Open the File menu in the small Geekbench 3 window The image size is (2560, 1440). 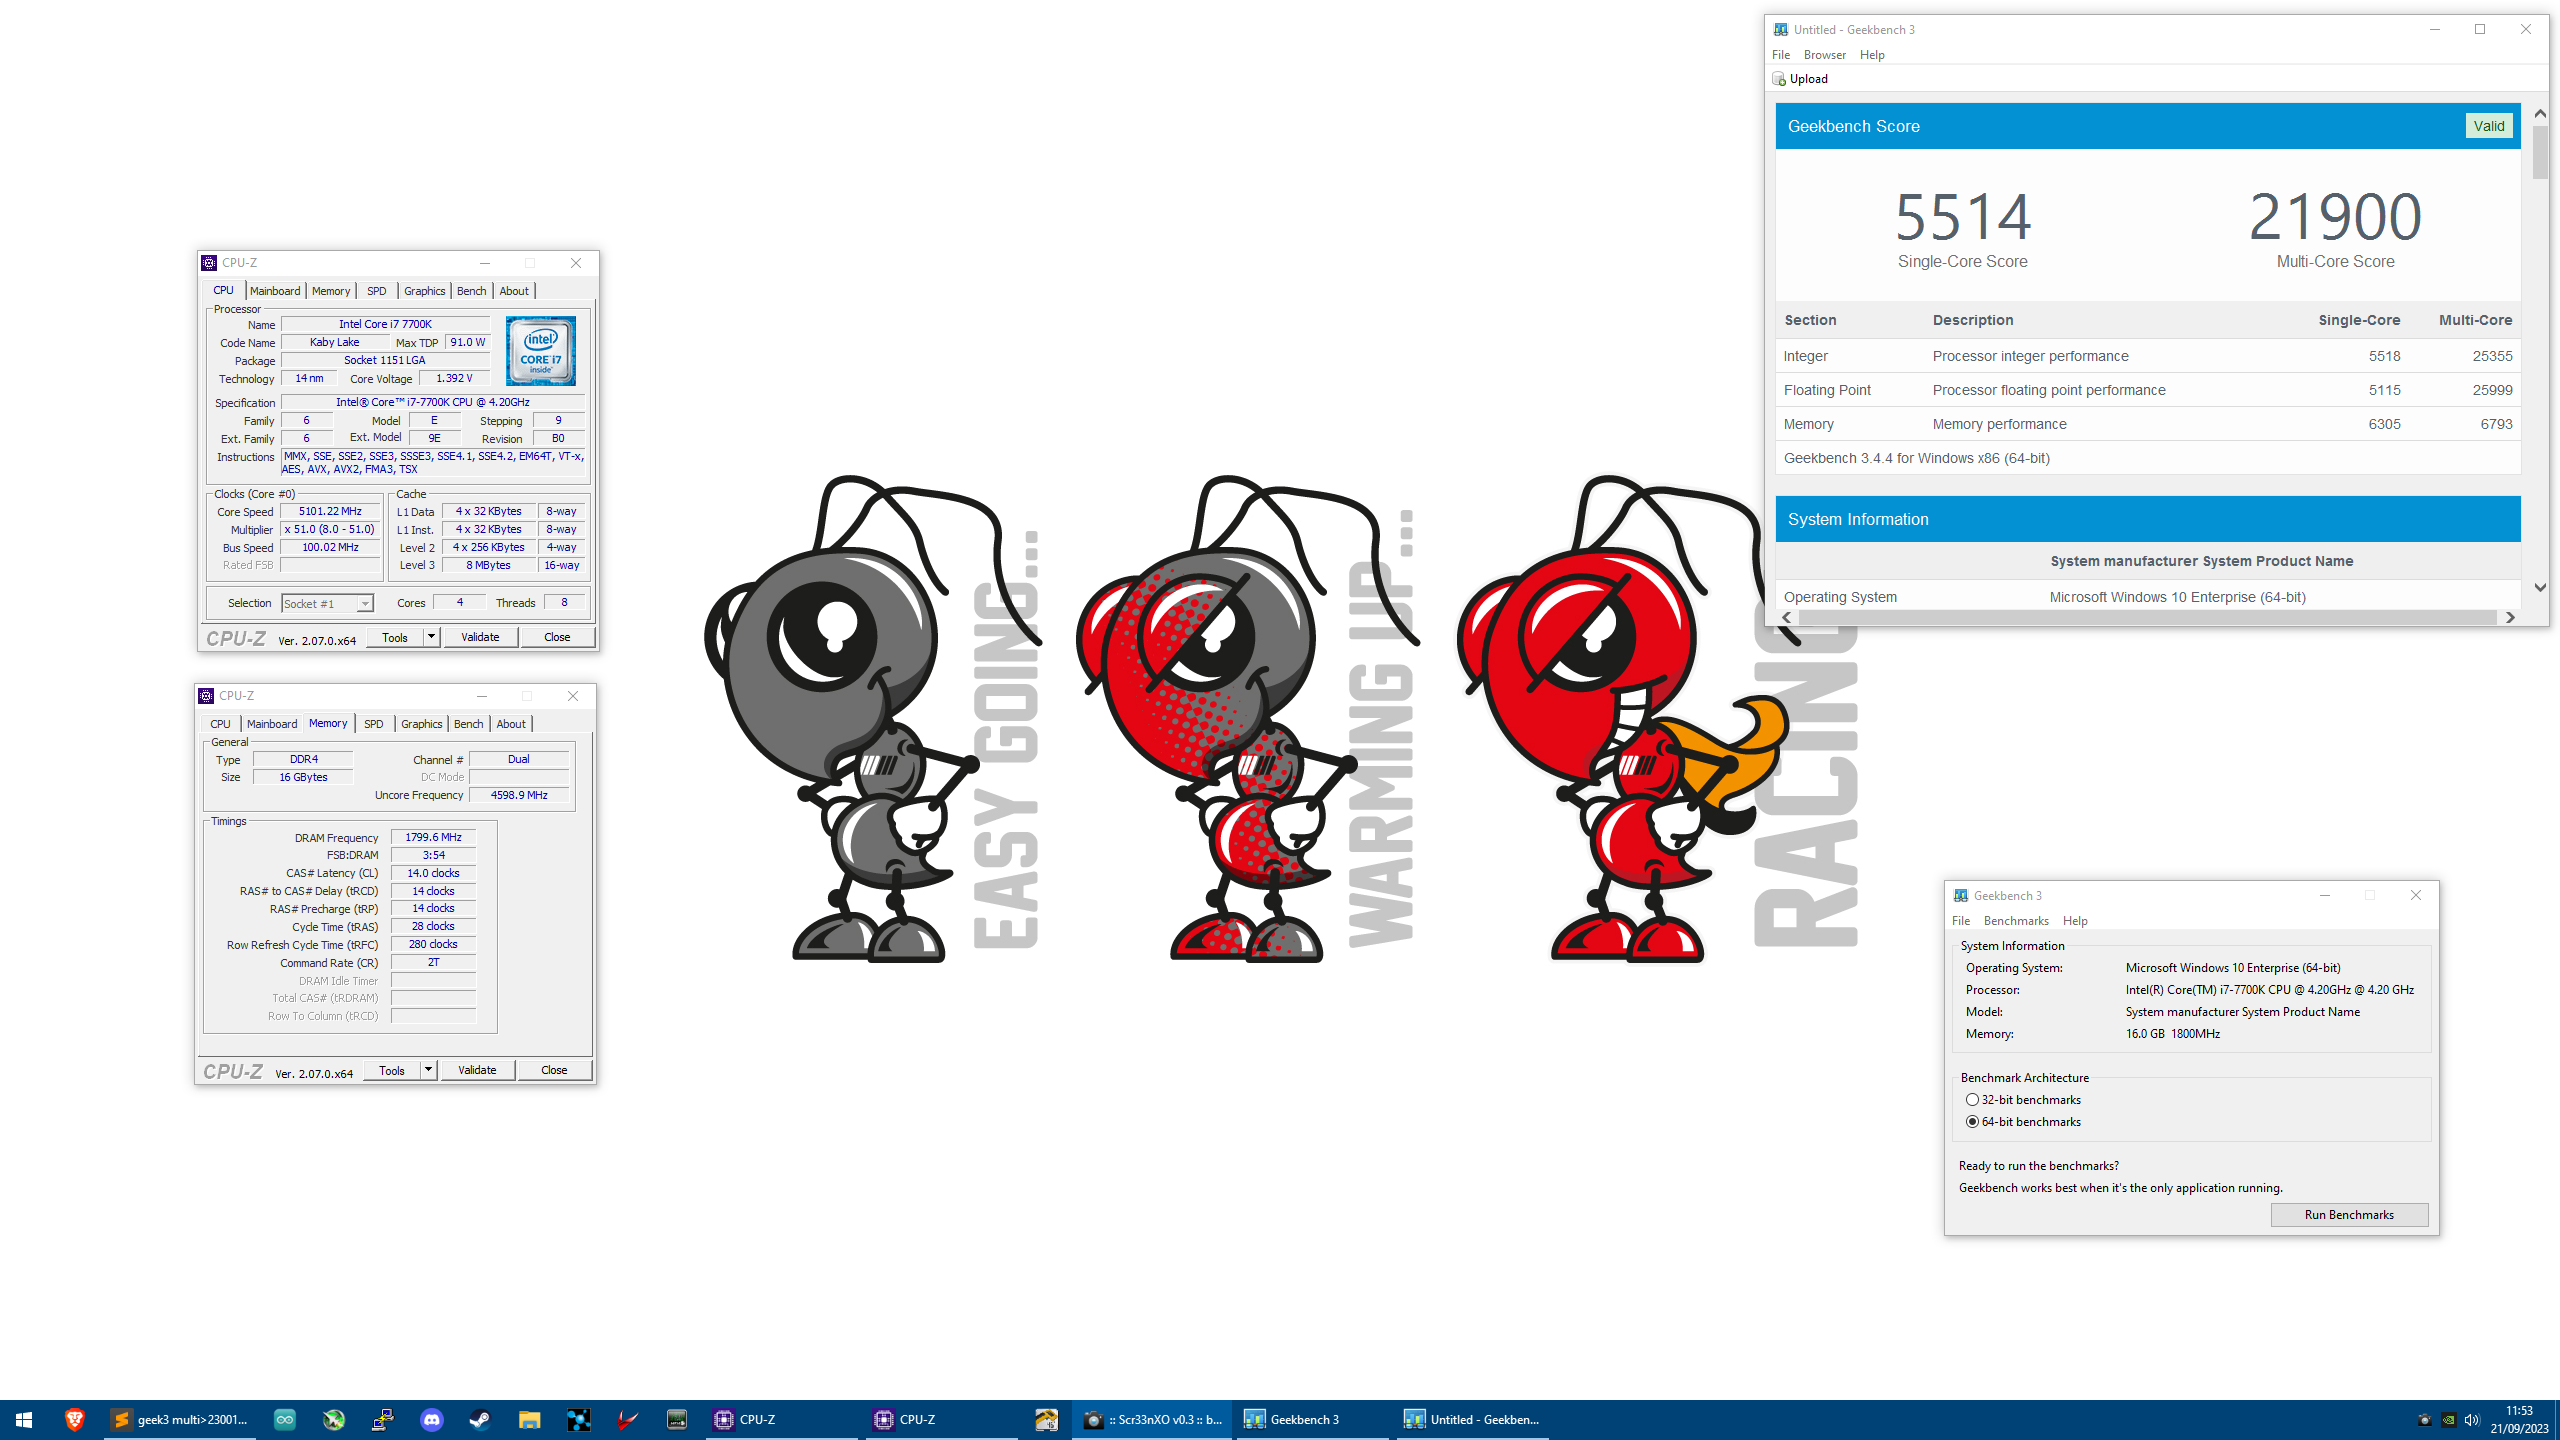coord(1961,921)
